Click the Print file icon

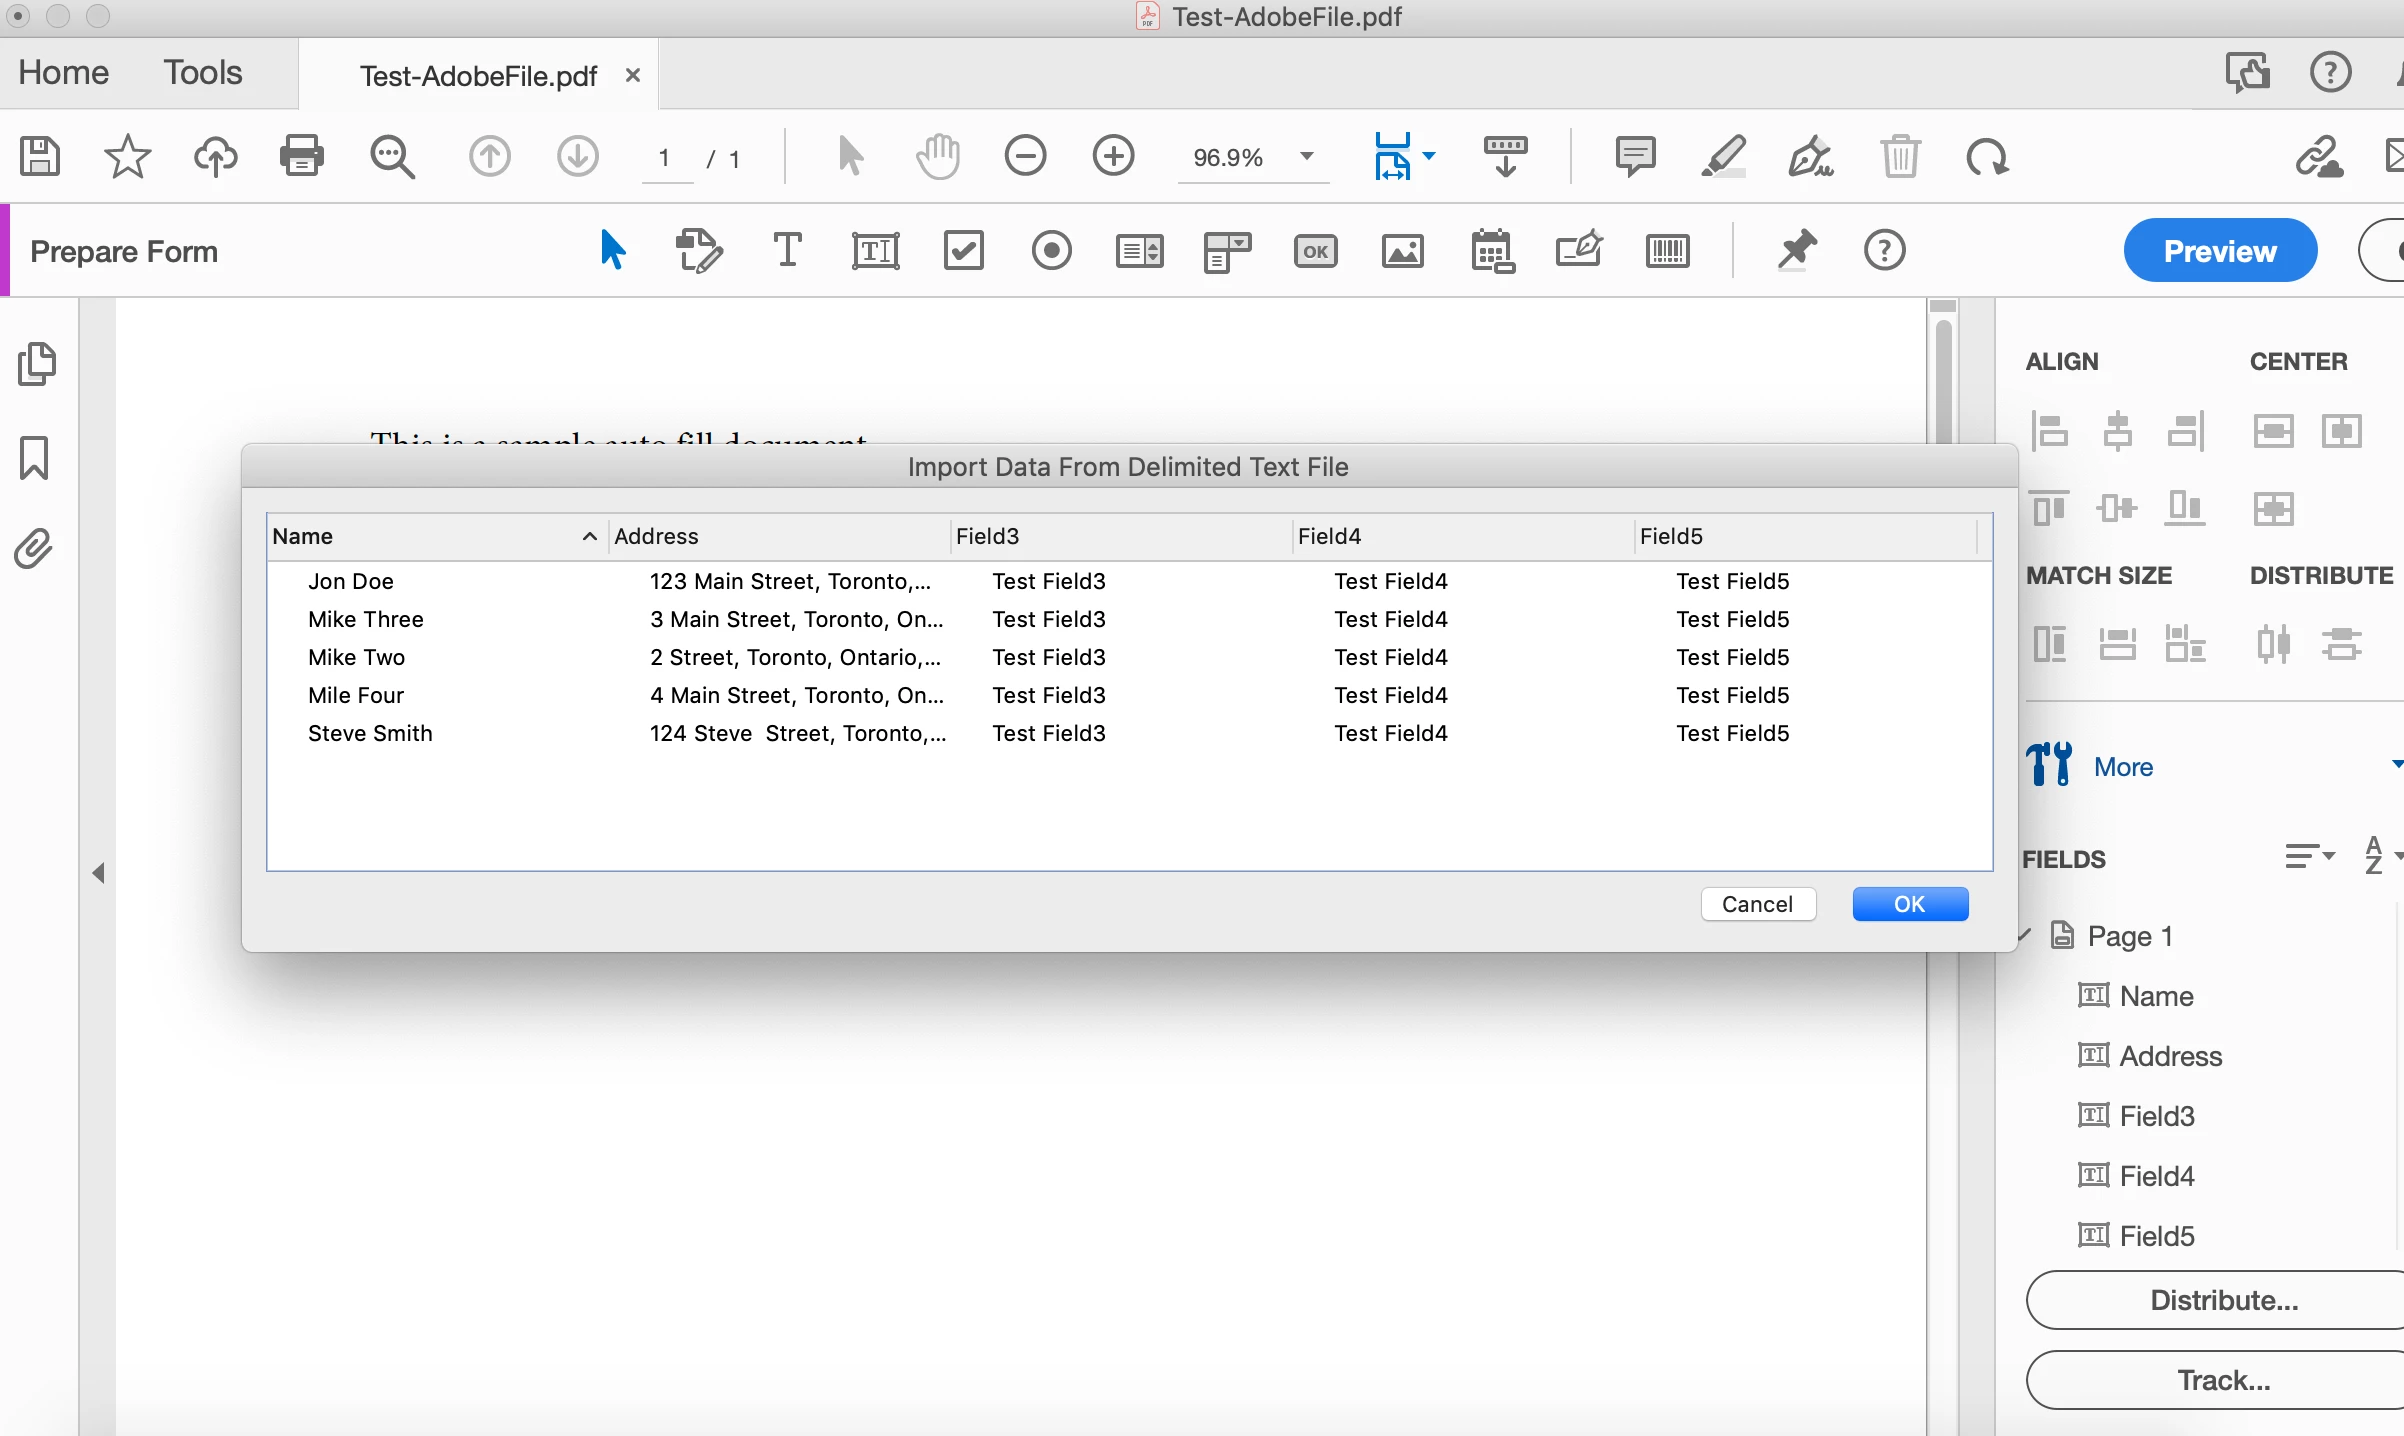pyautogui.click(x=301, y=157)
